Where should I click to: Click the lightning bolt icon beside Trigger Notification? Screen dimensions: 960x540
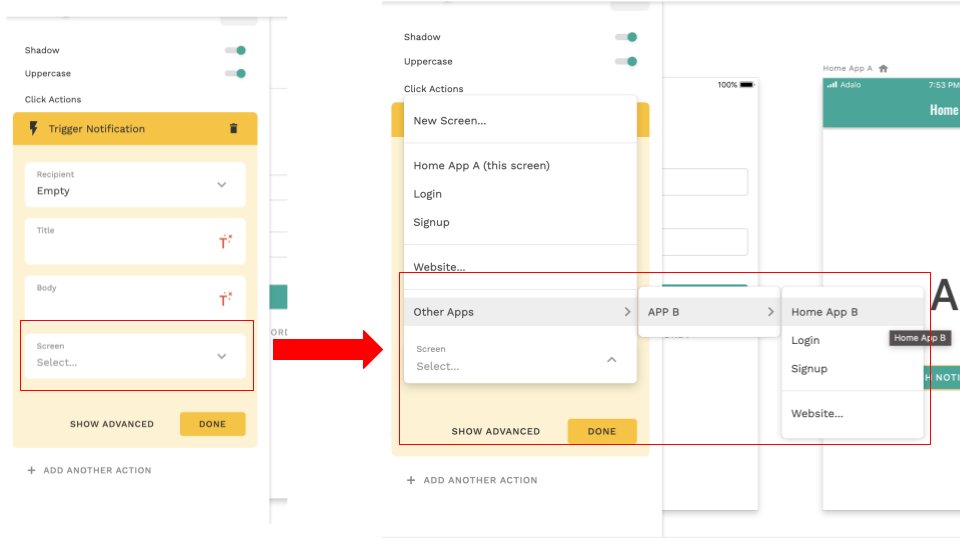pyautogui.click(x=34, y=129)
